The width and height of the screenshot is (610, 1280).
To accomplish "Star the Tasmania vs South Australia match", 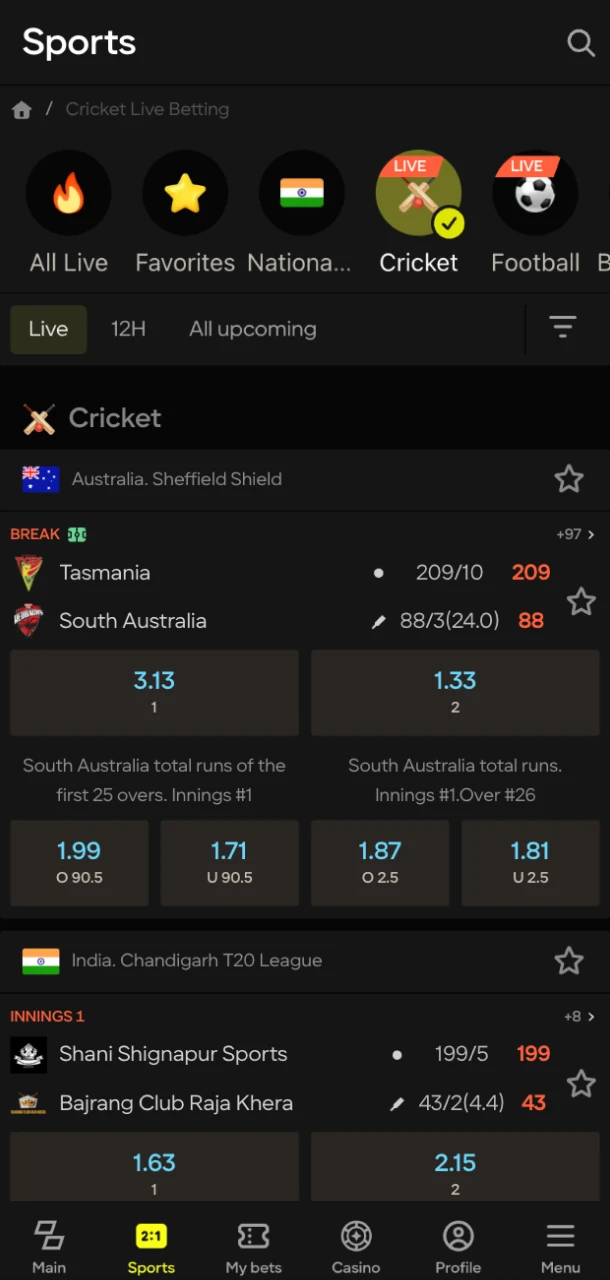I will tap(581, 601).
